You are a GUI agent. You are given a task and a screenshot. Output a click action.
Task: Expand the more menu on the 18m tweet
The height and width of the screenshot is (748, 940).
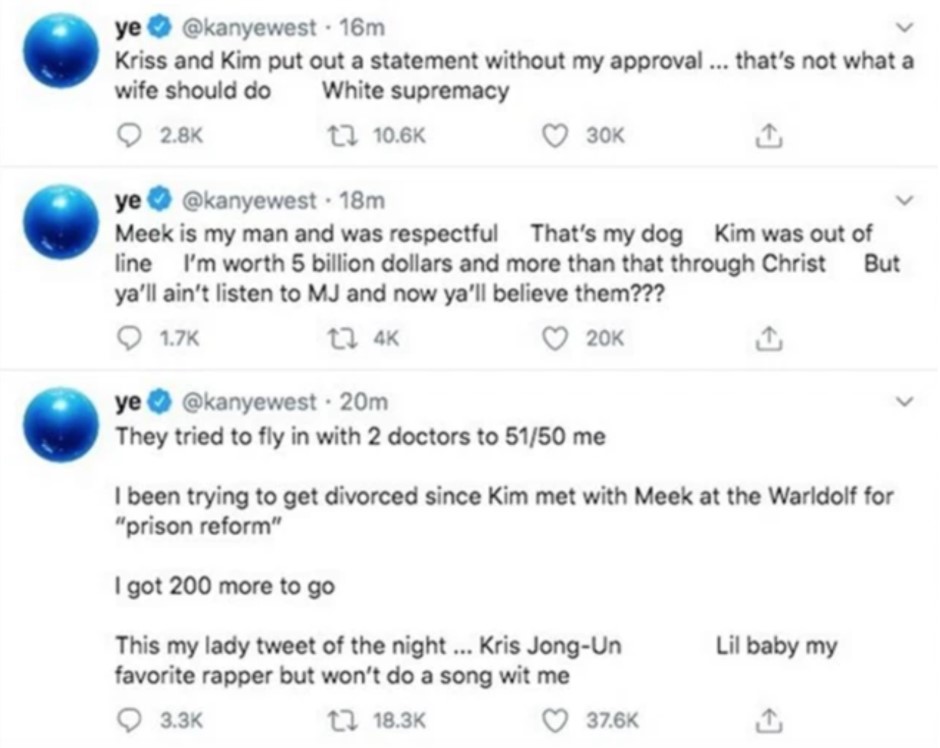pyautogui.click(x=907, y=201)
